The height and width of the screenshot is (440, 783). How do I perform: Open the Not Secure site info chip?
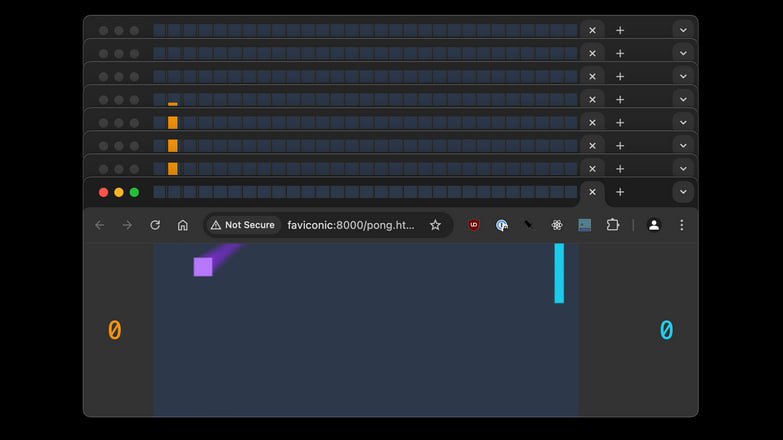click(x=243, y=225)
